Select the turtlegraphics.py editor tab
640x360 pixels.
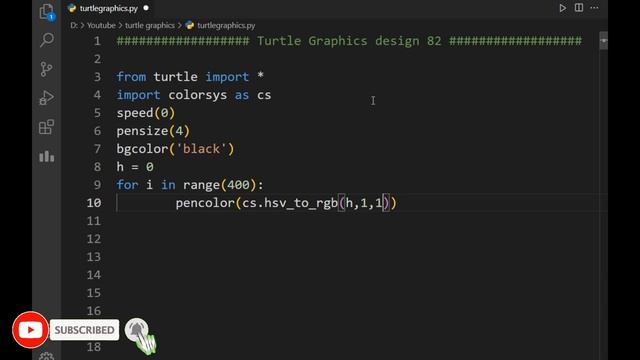click(x=108, y=8)
